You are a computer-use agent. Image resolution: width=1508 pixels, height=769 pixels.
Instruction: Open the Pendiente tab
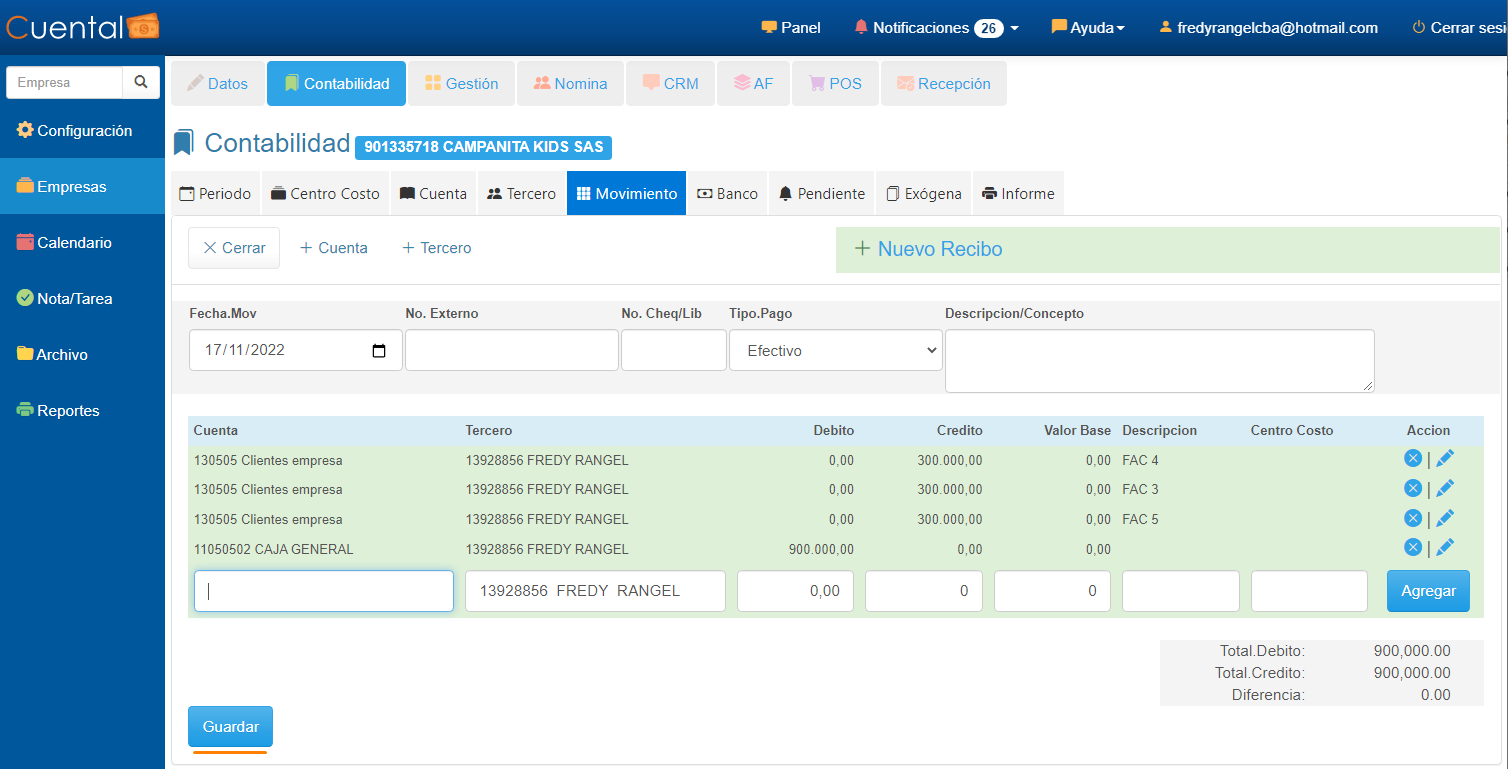pyautogui.click(x=822, y=194)
